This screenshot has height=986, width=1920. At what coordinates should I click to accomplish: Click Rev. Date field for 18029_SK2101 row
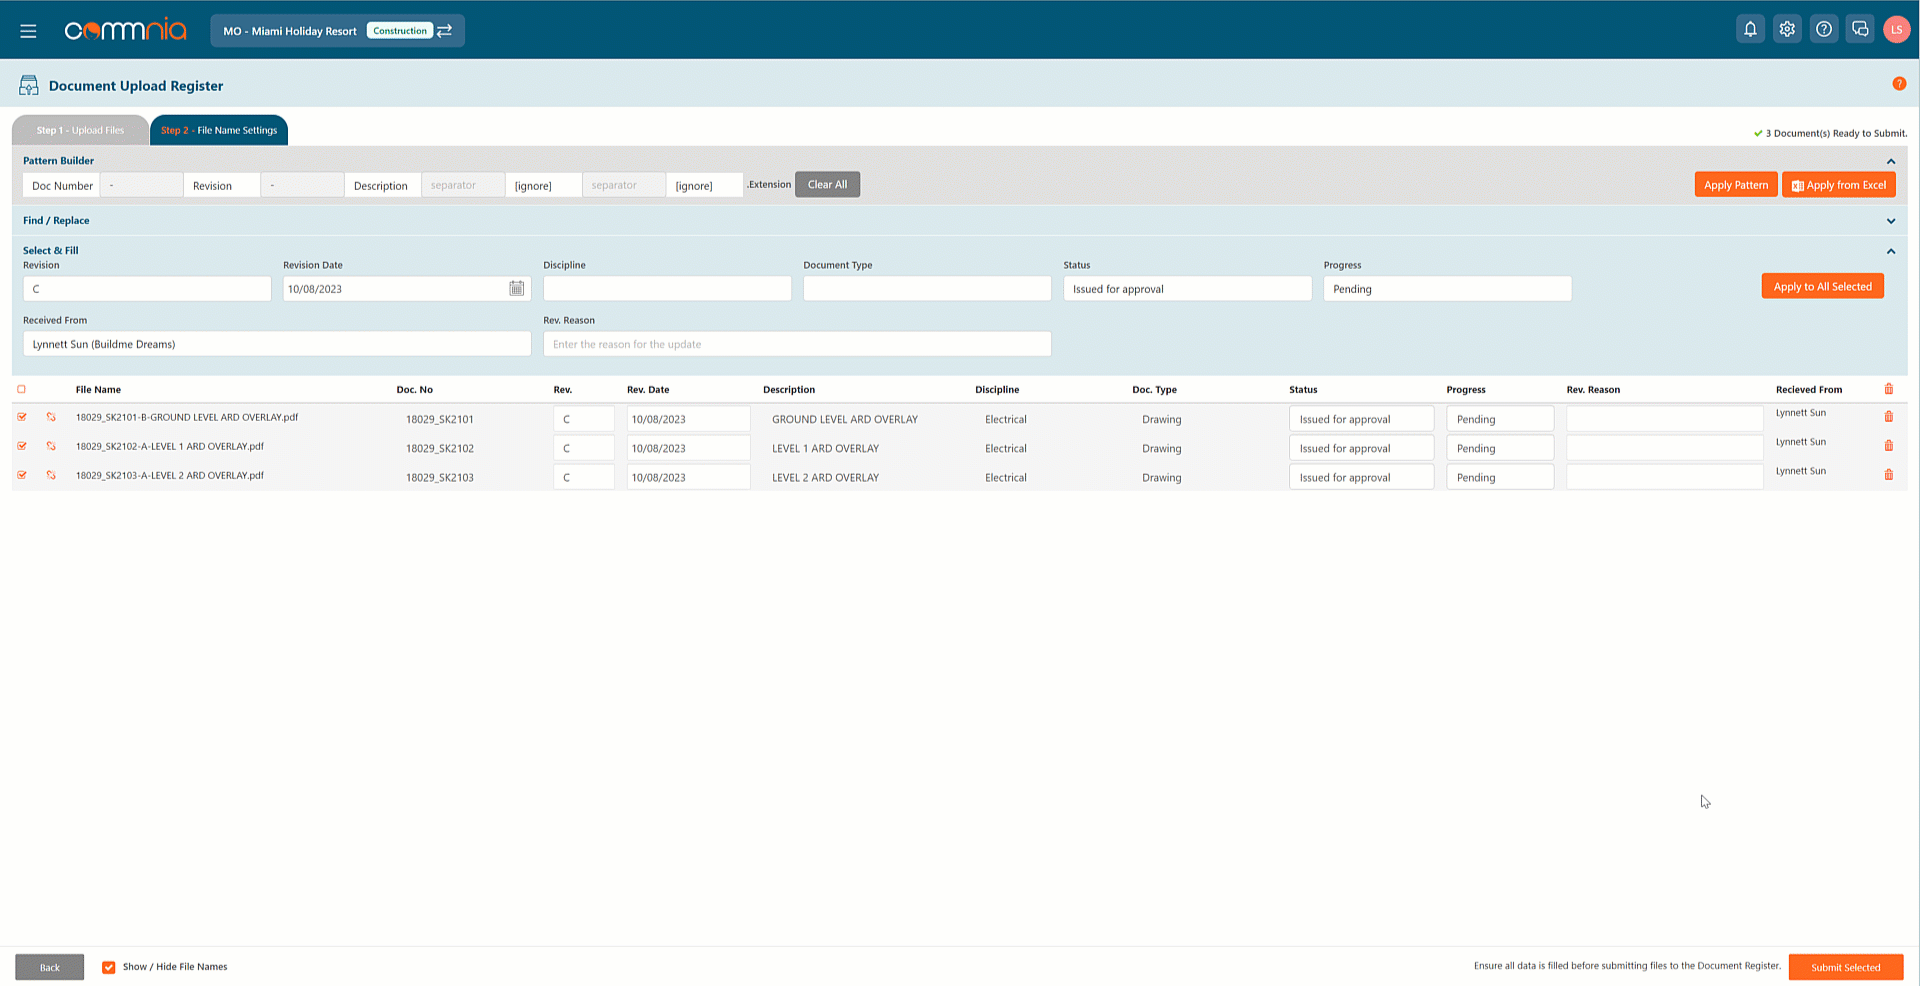coord(688,419)
